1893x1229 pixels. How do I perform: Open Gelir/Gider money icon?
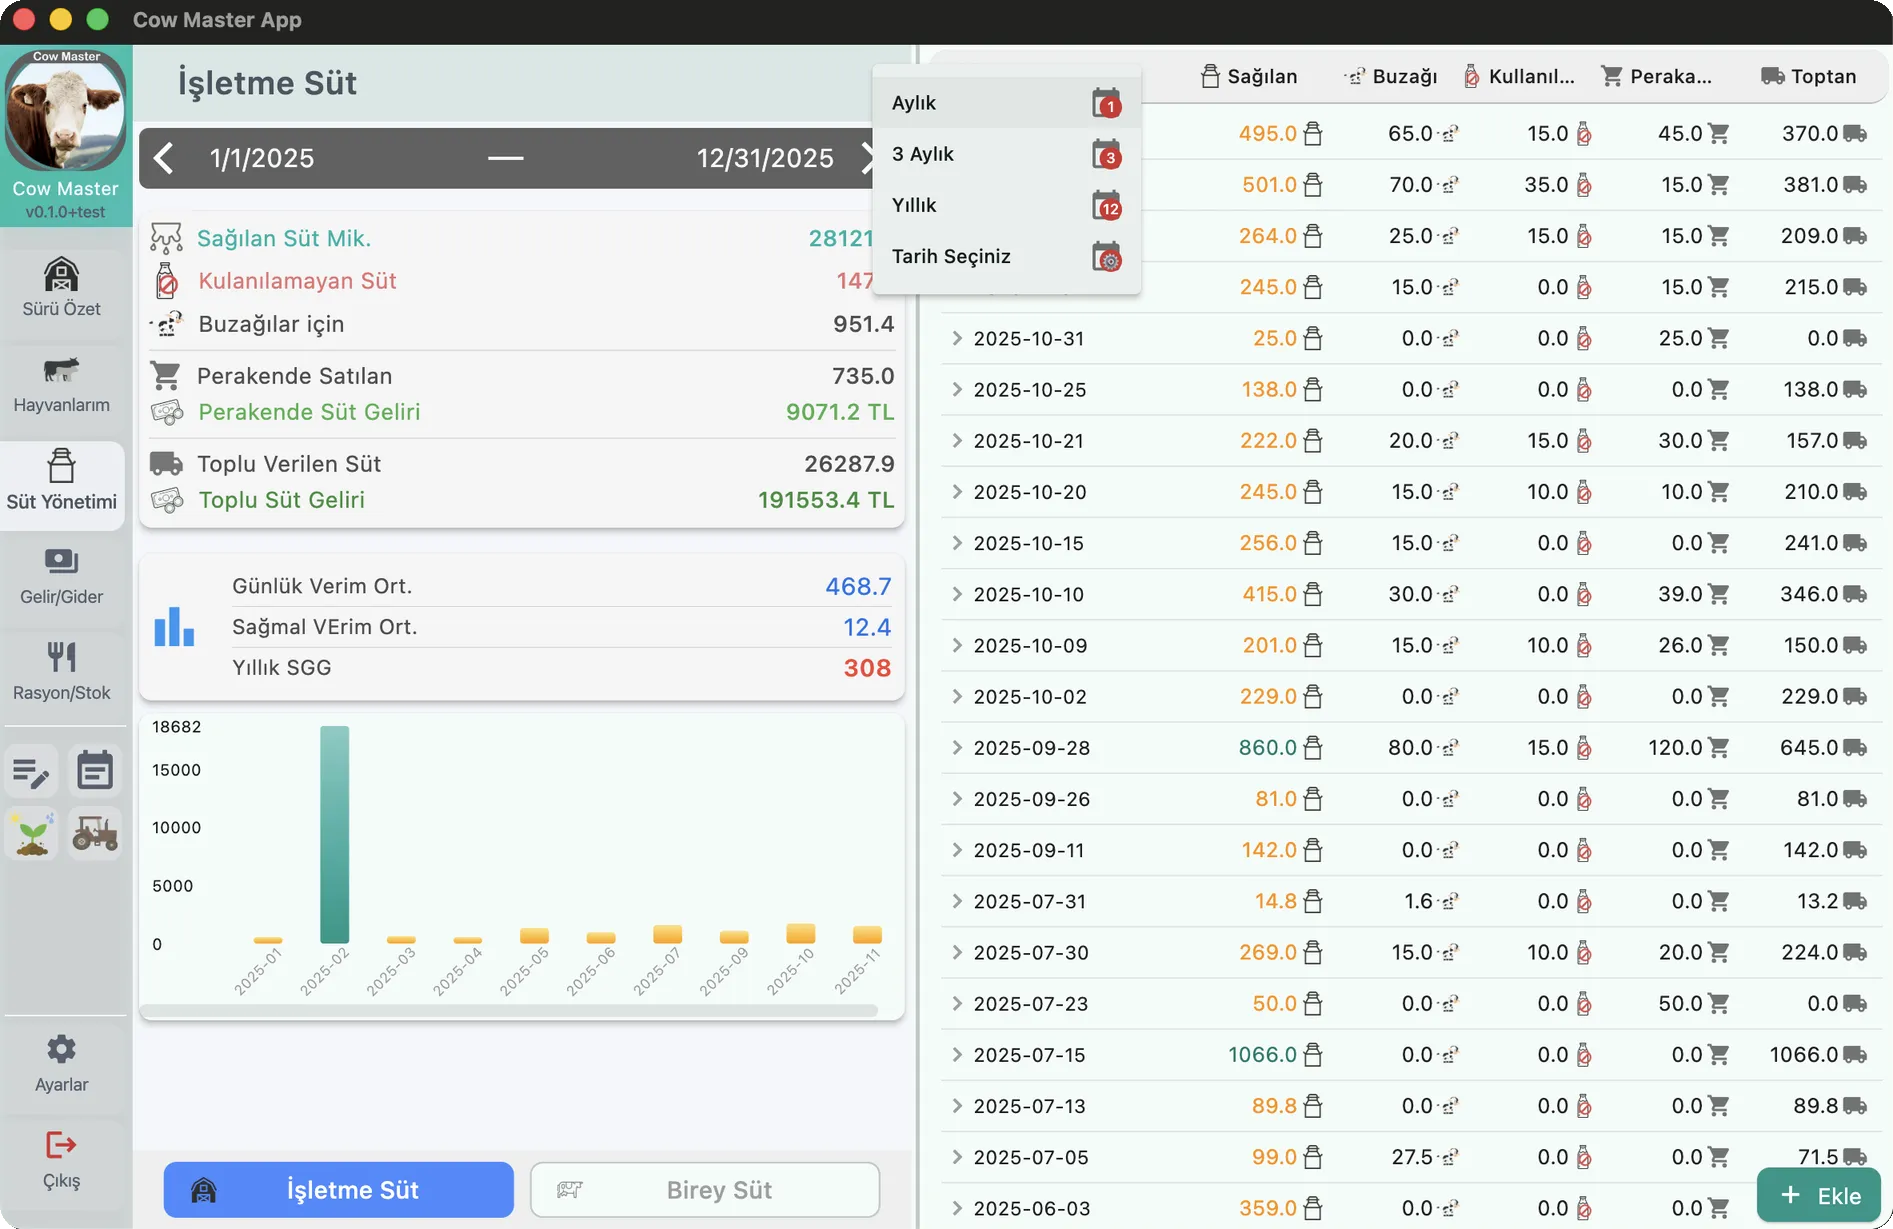(x=61, y=575)
